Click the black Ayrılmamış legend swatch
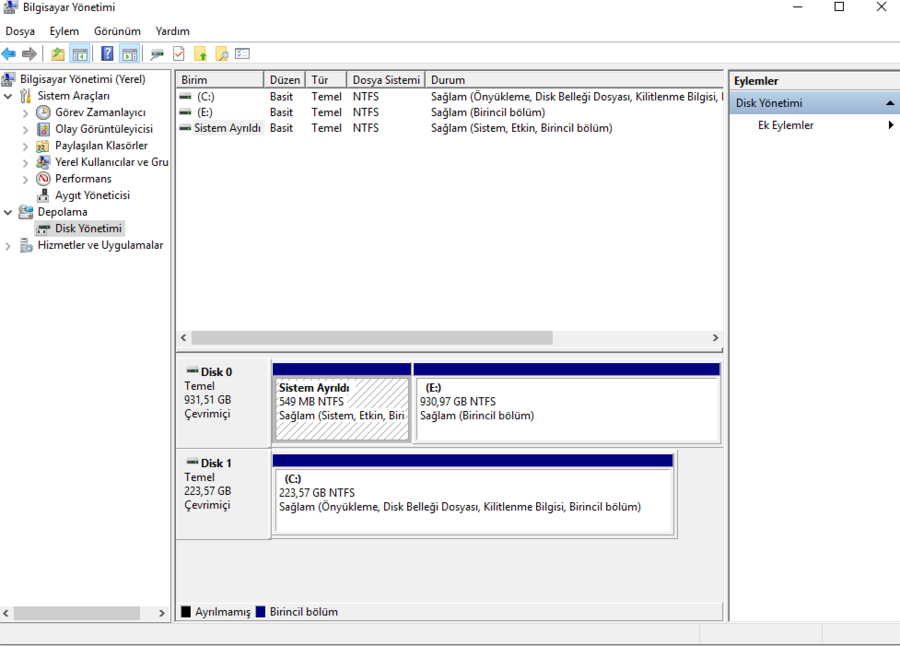Screen dimensions: 900x646 [186, 612]
